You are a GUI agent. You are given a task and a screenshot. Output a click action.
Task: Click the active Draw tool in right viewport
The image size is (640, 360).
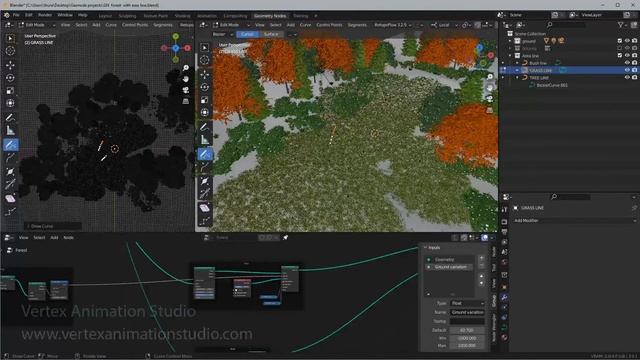tap(205, 154)
